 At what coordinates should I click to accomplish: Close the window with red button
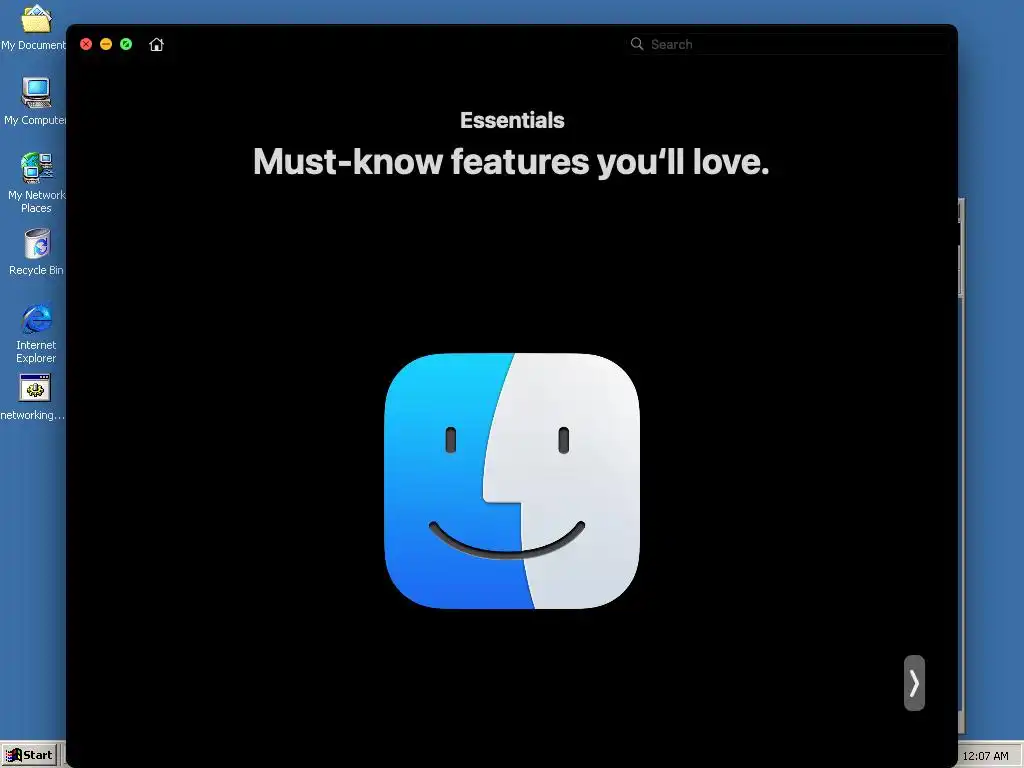86,44
